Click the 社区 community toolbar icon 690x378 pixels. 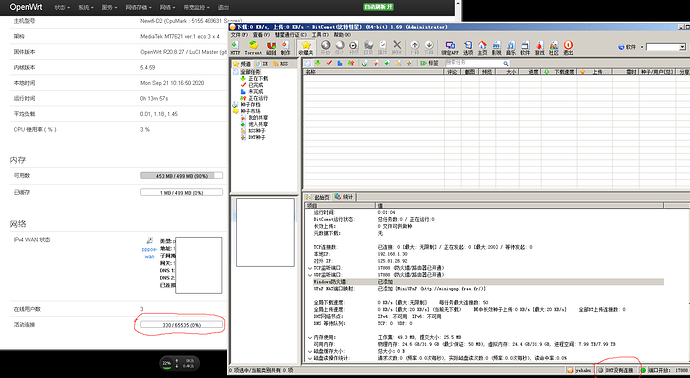(554, 47)
